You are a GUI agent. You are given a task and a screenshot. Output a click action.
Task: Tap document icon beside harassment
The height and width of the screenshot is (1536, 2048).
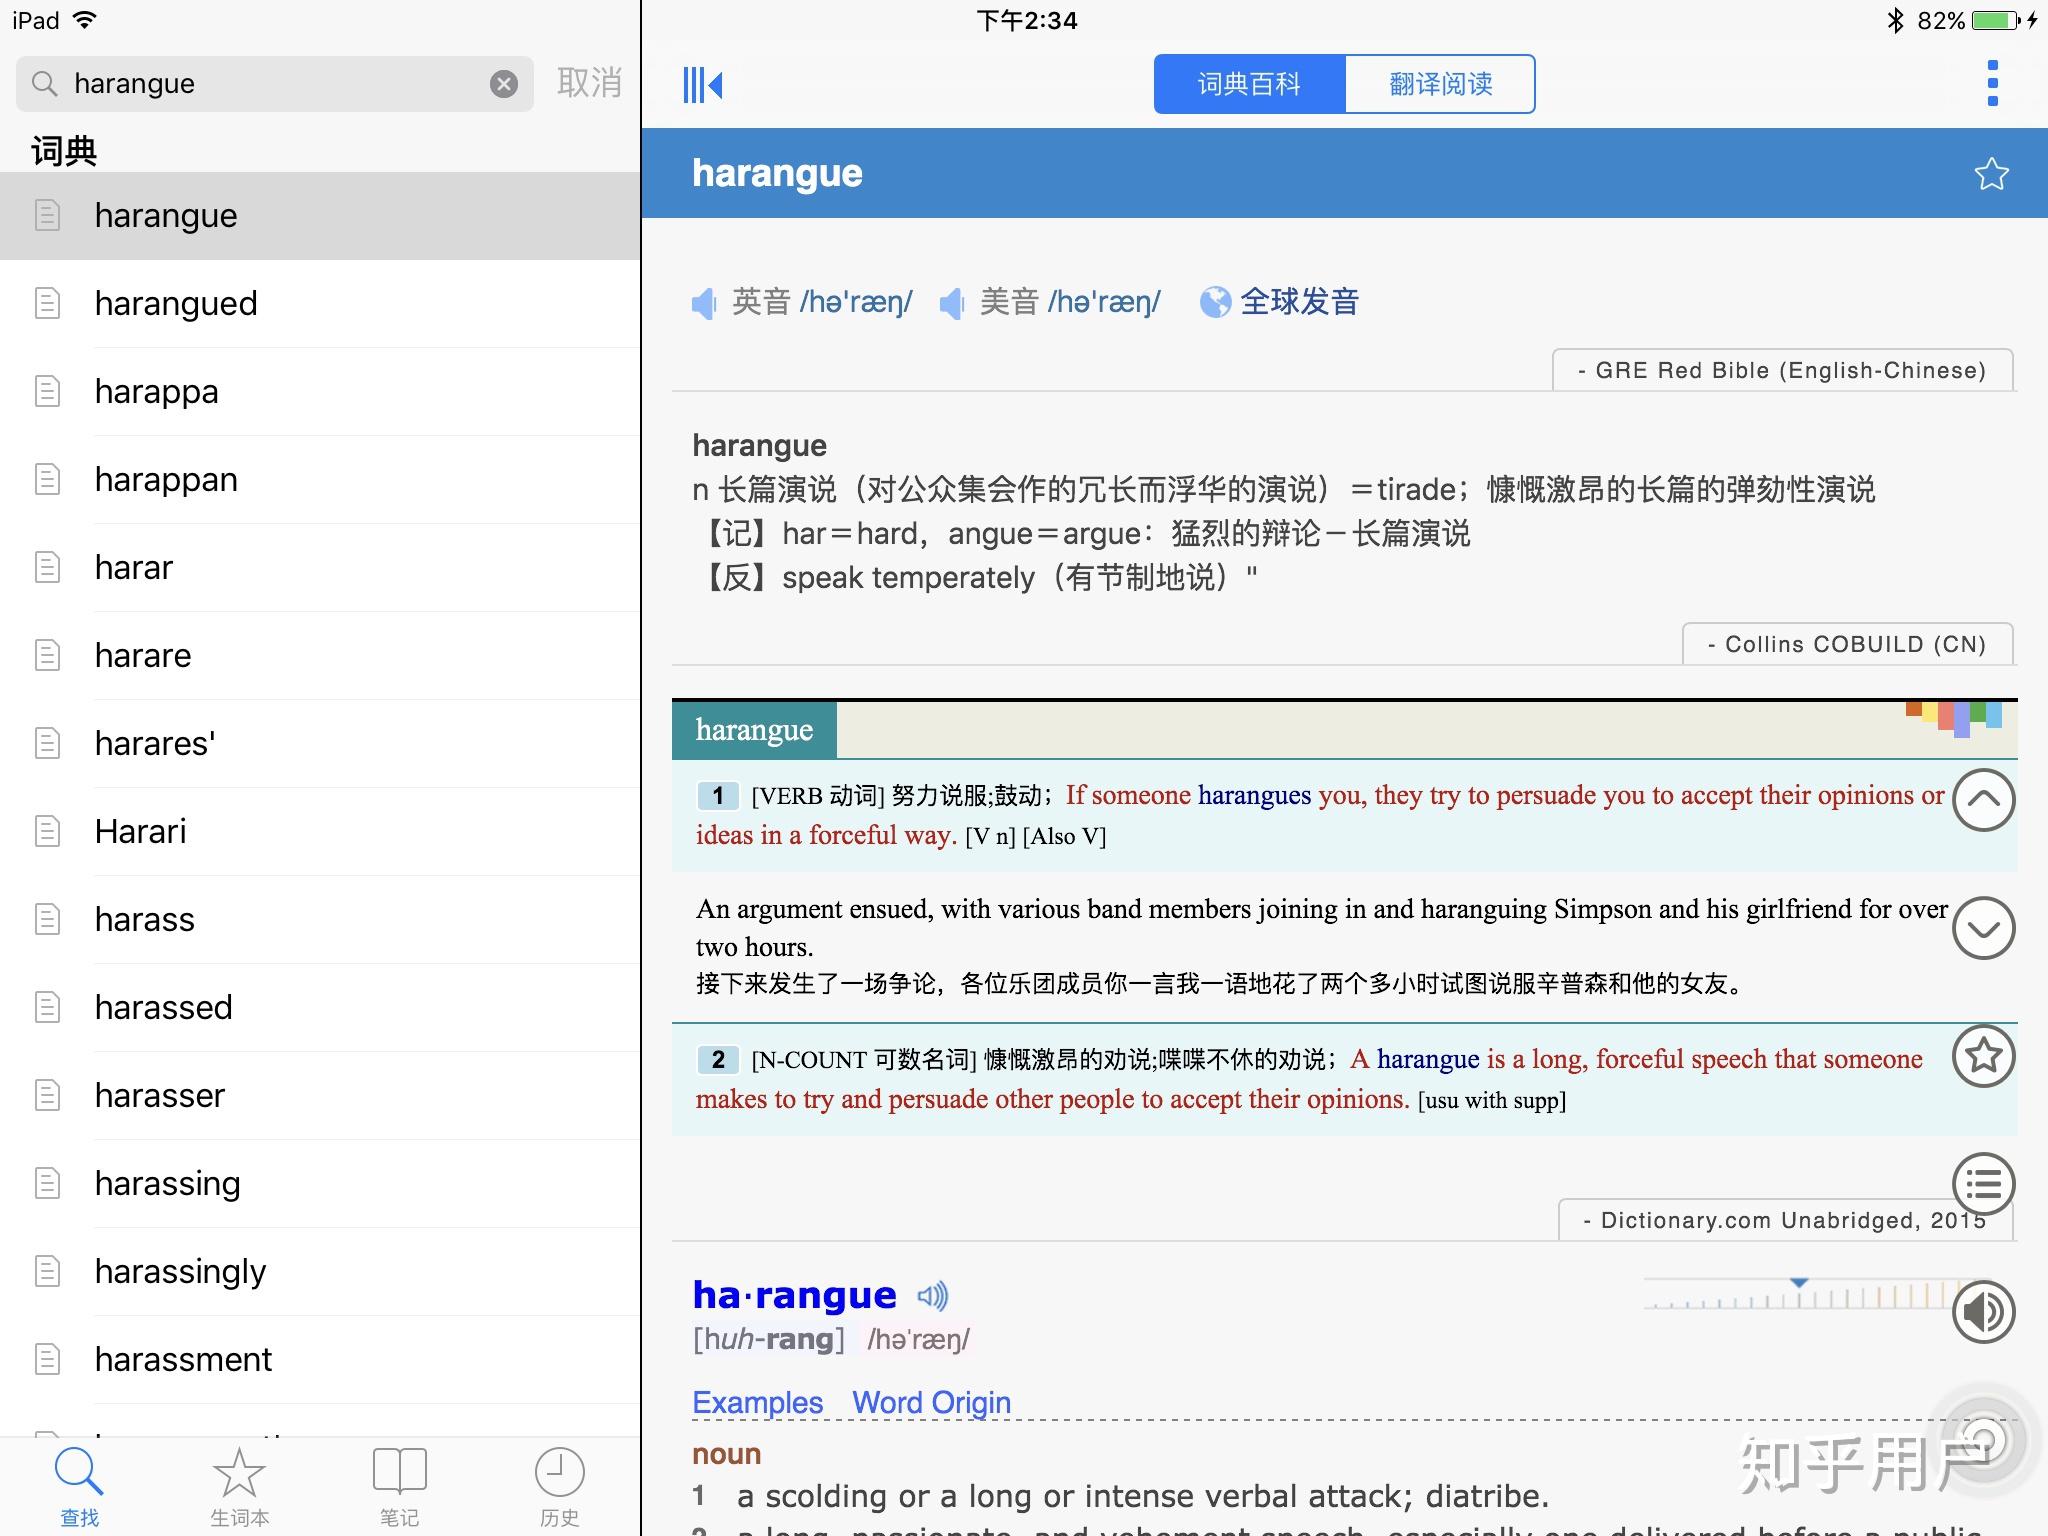[47, 1359]
